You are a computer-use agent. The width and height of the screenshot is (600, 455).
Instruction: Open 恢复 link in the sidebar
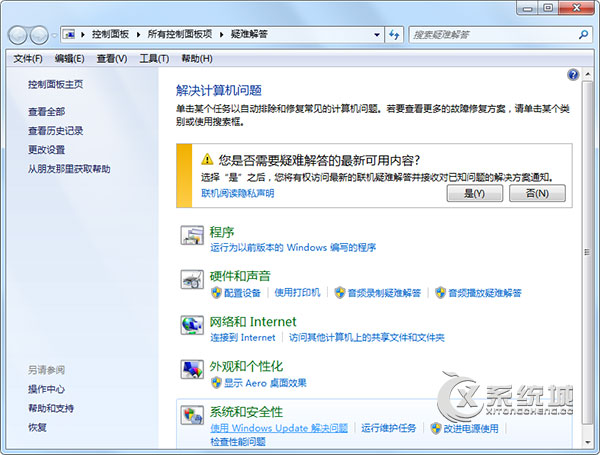click(37, 427)
